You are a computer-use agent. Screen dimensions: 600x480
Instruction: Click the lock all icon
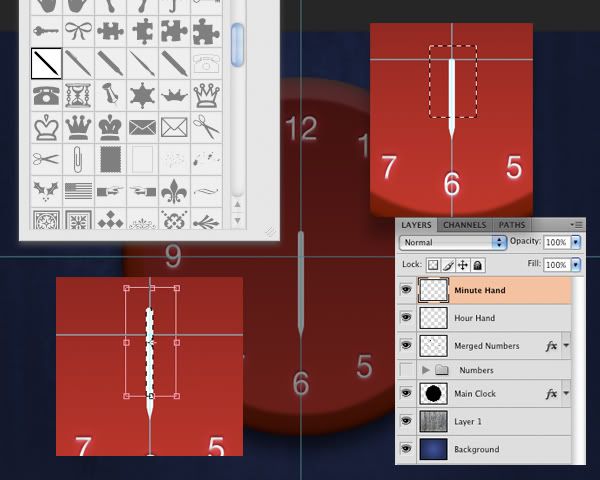tap(478, 265)
